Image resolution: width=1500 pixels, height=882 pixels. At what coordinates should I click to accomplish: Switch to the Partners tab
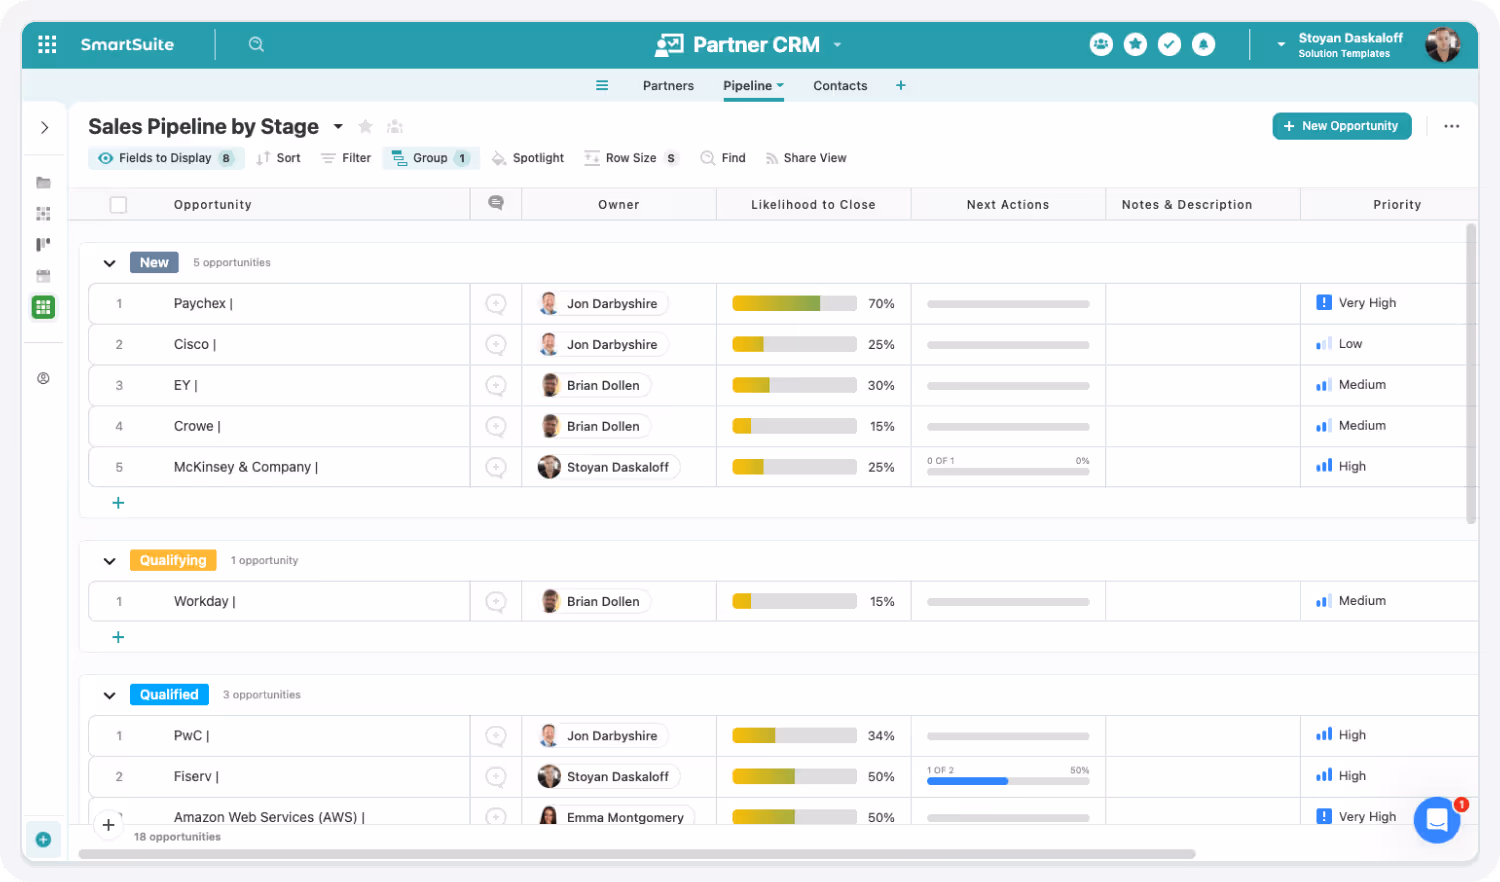point(668,86)
